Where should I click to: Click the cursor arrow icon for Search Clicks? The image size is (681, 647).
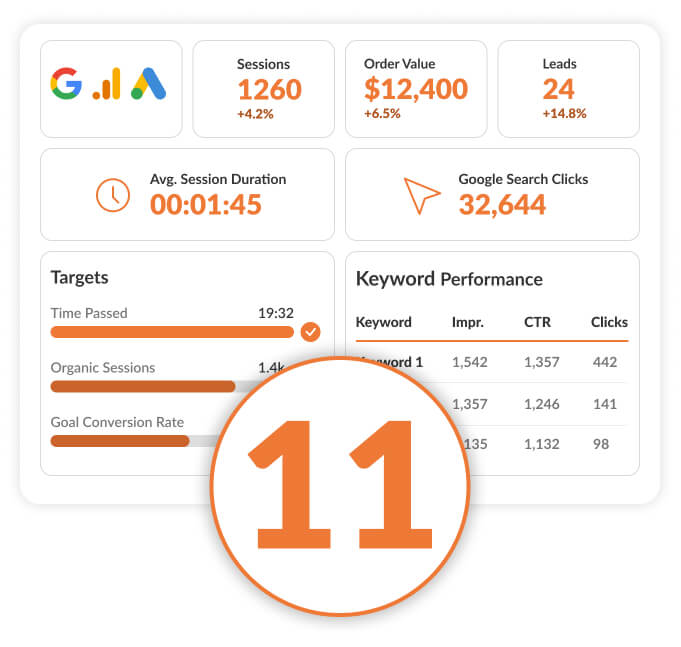click(421, 195)
